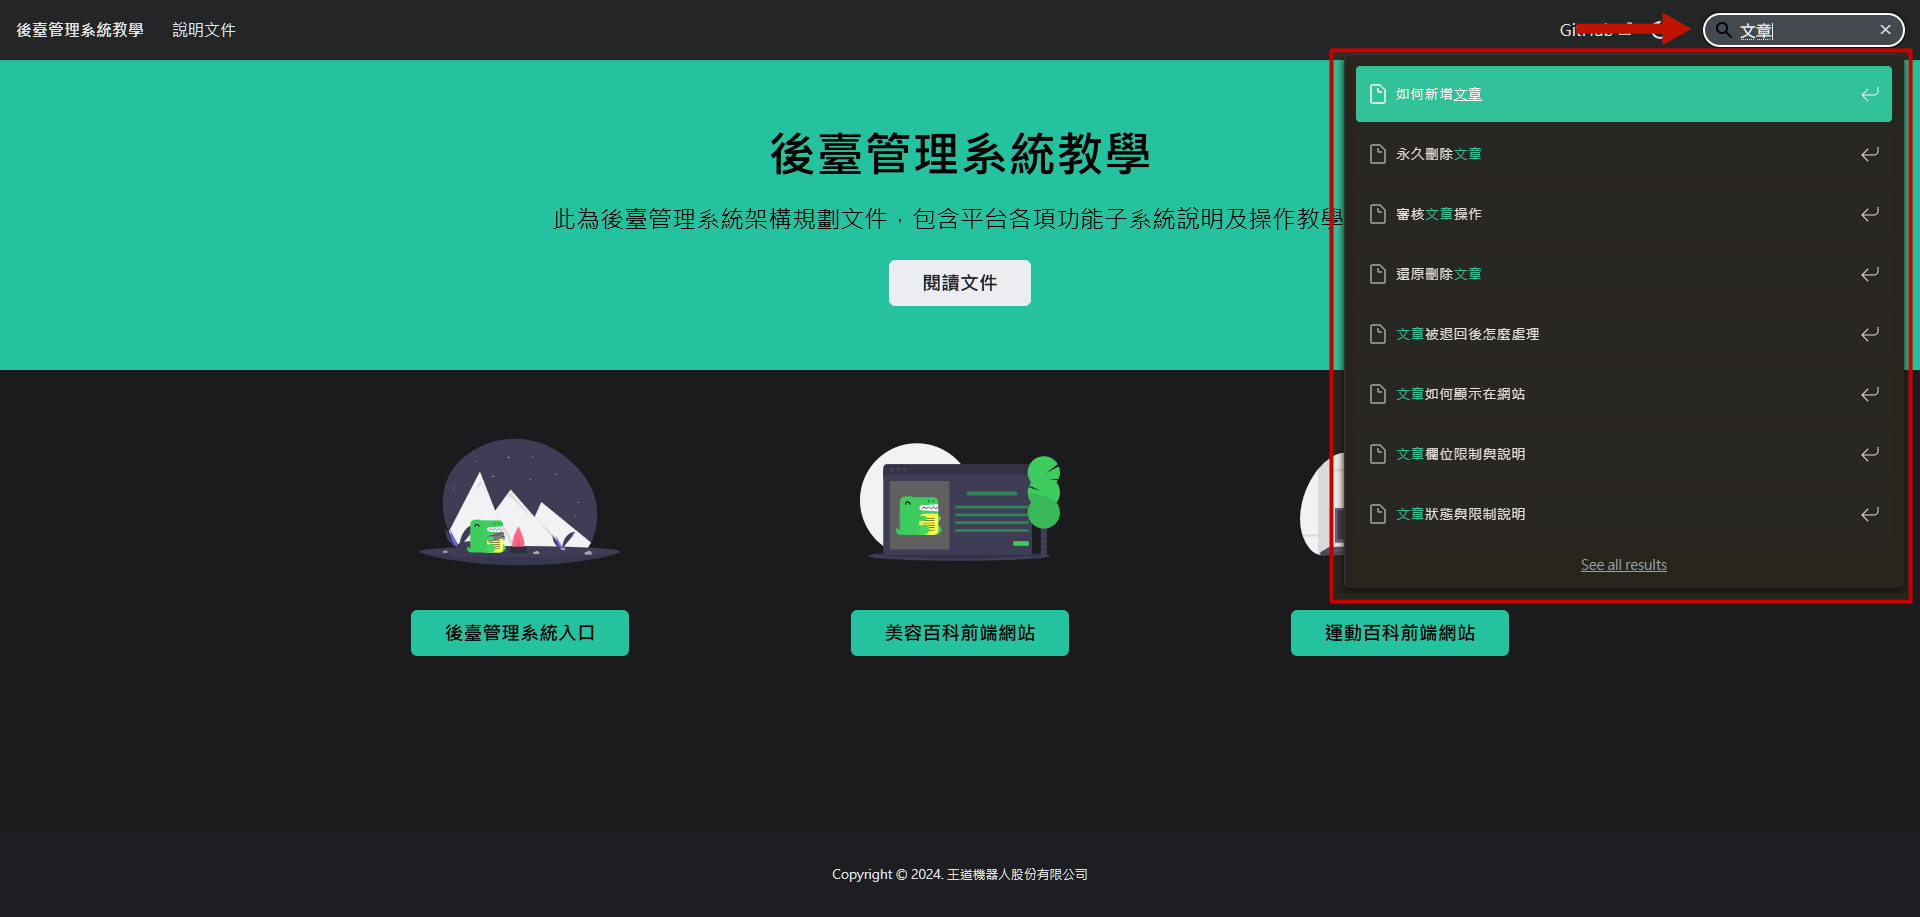Click the document icon beside 還原刪除文章

(x=1378, y=274)
